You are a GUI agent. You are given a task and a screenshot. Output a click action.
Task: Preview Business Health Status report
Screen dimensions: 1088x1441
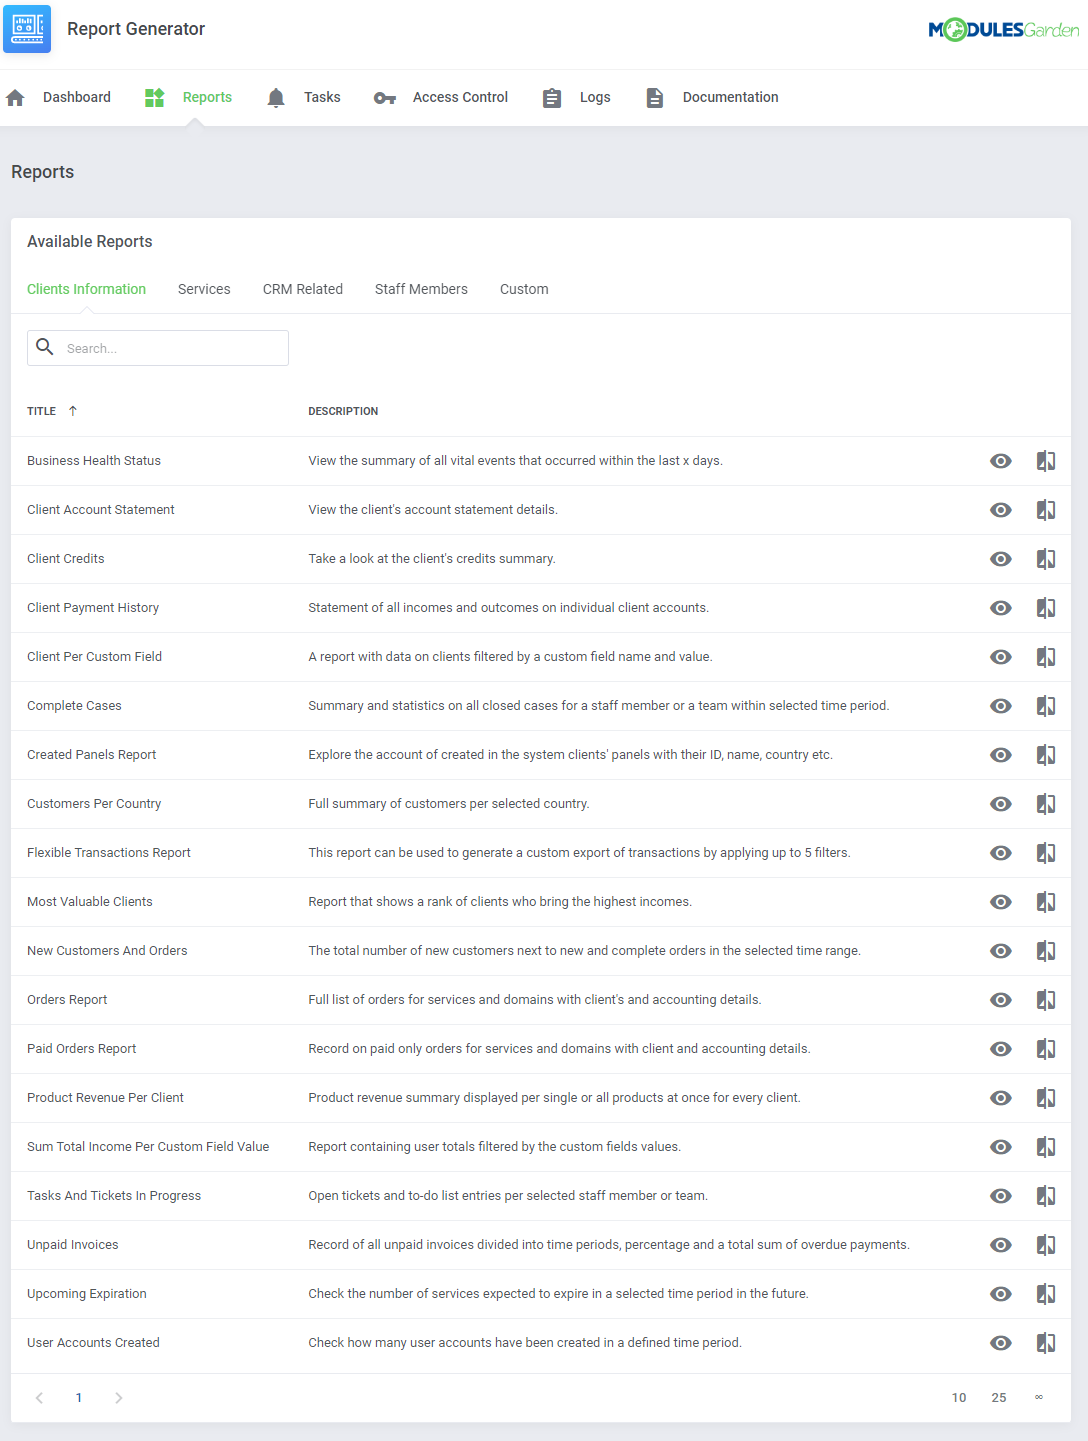pyautogui.click(x=1001, y=461)
